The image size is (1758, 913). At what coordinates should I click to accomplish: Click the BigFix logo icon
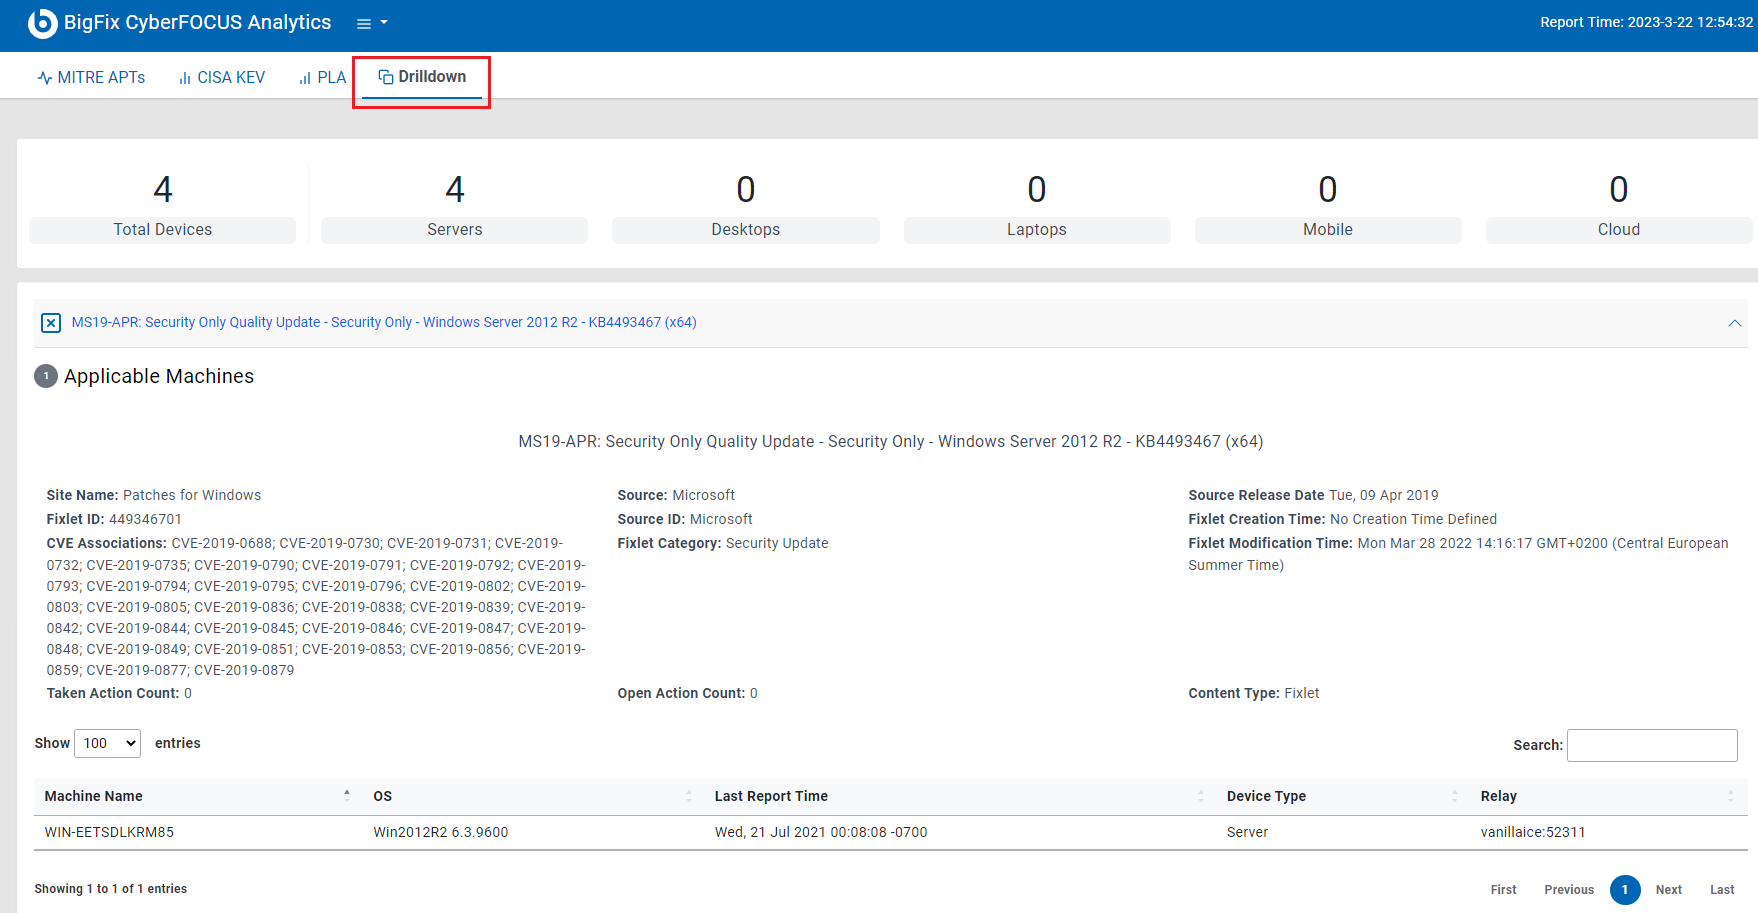tap(42, 23)
